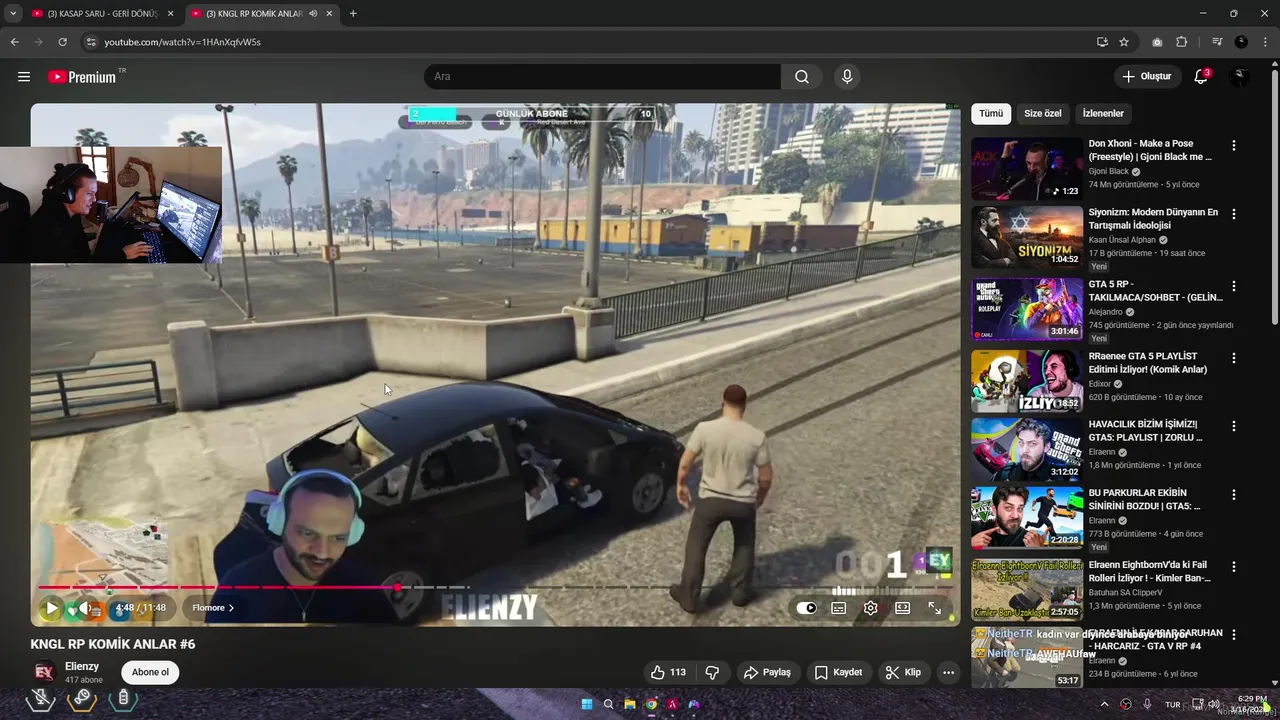Open options for GTA 5 RP Takılmaca video
This screenshot has width=1280, height=720.
click(1233, 286)
